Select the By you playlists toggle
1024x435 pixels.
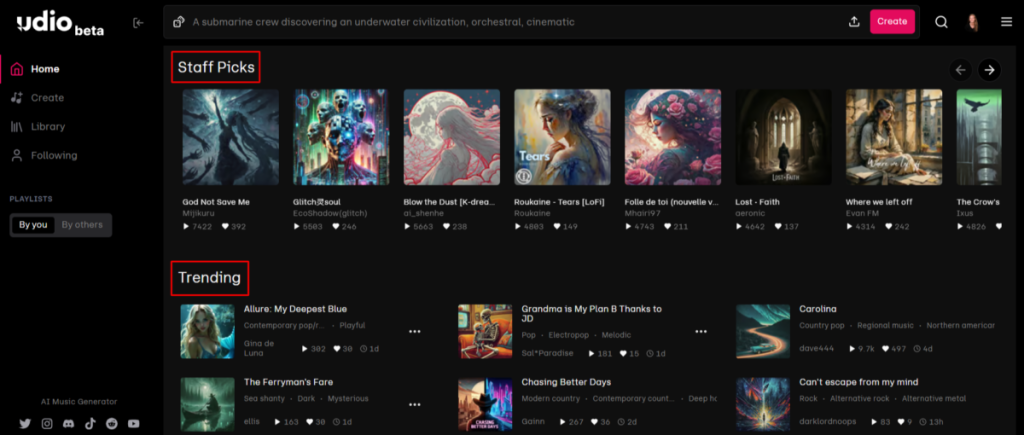pyautogui.click(x=33, y=225)
